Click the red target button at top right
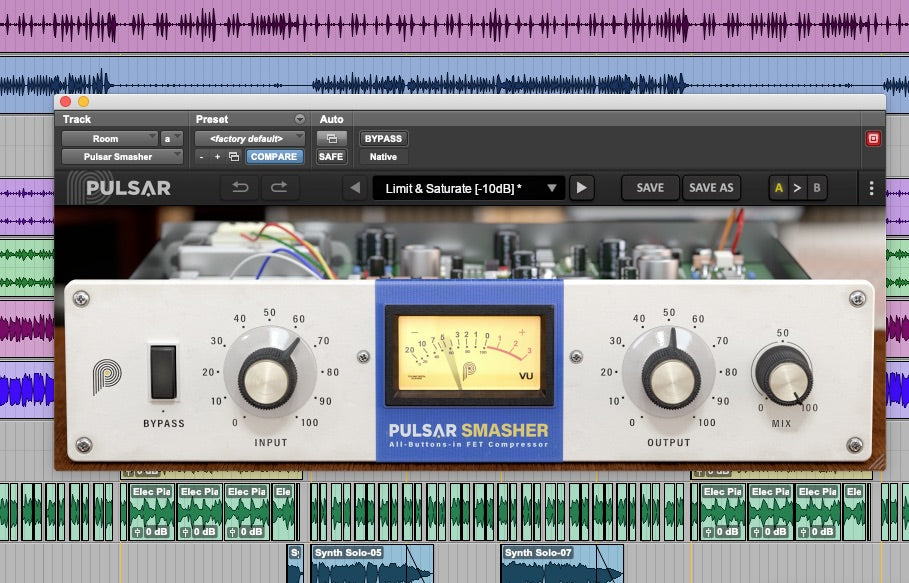Image resolution: width=909 pixels, height=583 pixels. (x=873, y=139)
